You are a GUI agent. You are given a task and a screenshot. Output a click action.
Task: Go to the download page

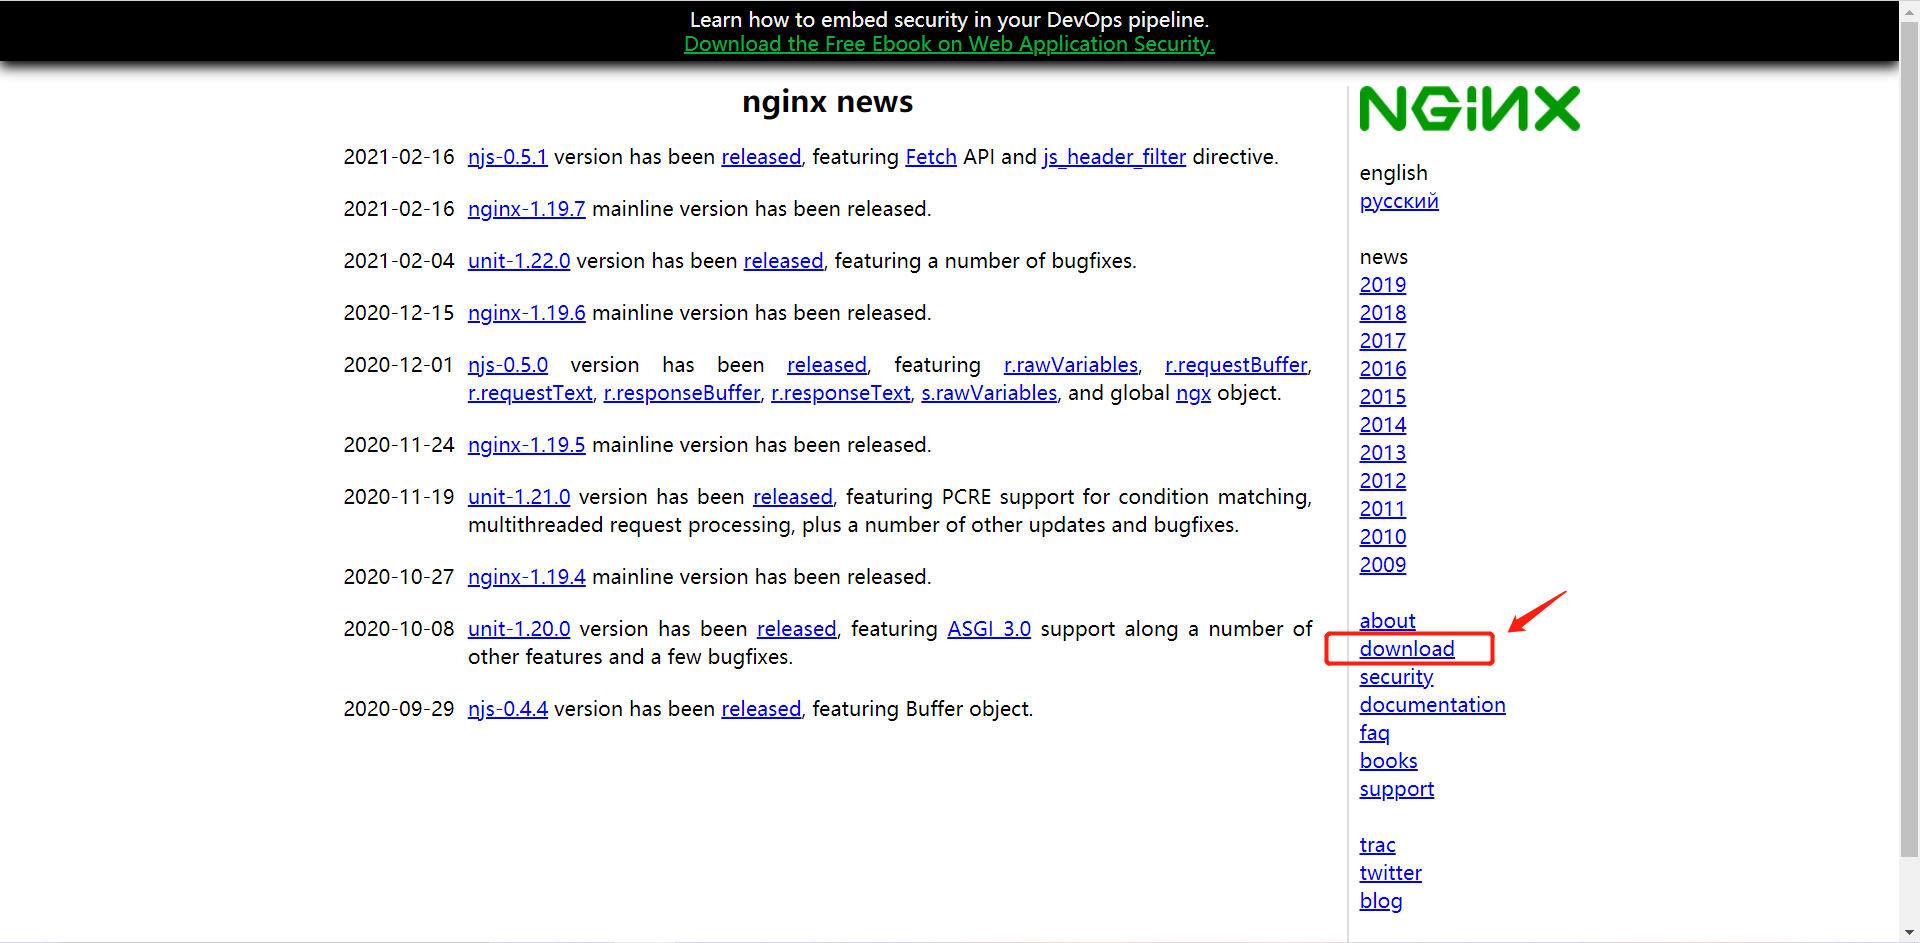tap(1407, 649)
